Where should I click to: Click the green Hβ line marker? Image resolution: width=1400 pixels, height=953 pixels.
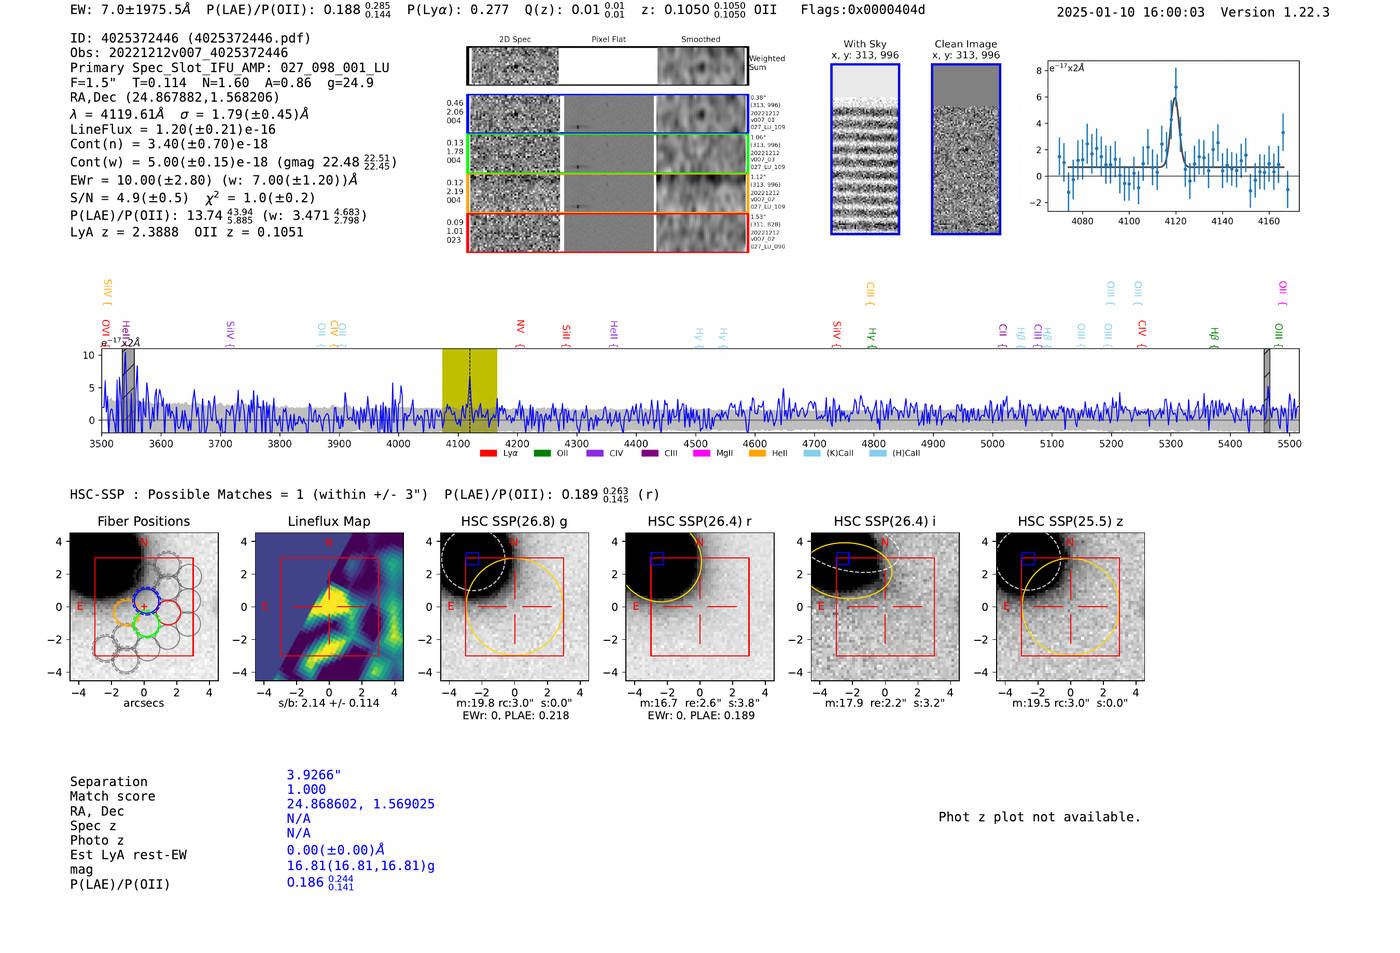[x=1214, y=337]
